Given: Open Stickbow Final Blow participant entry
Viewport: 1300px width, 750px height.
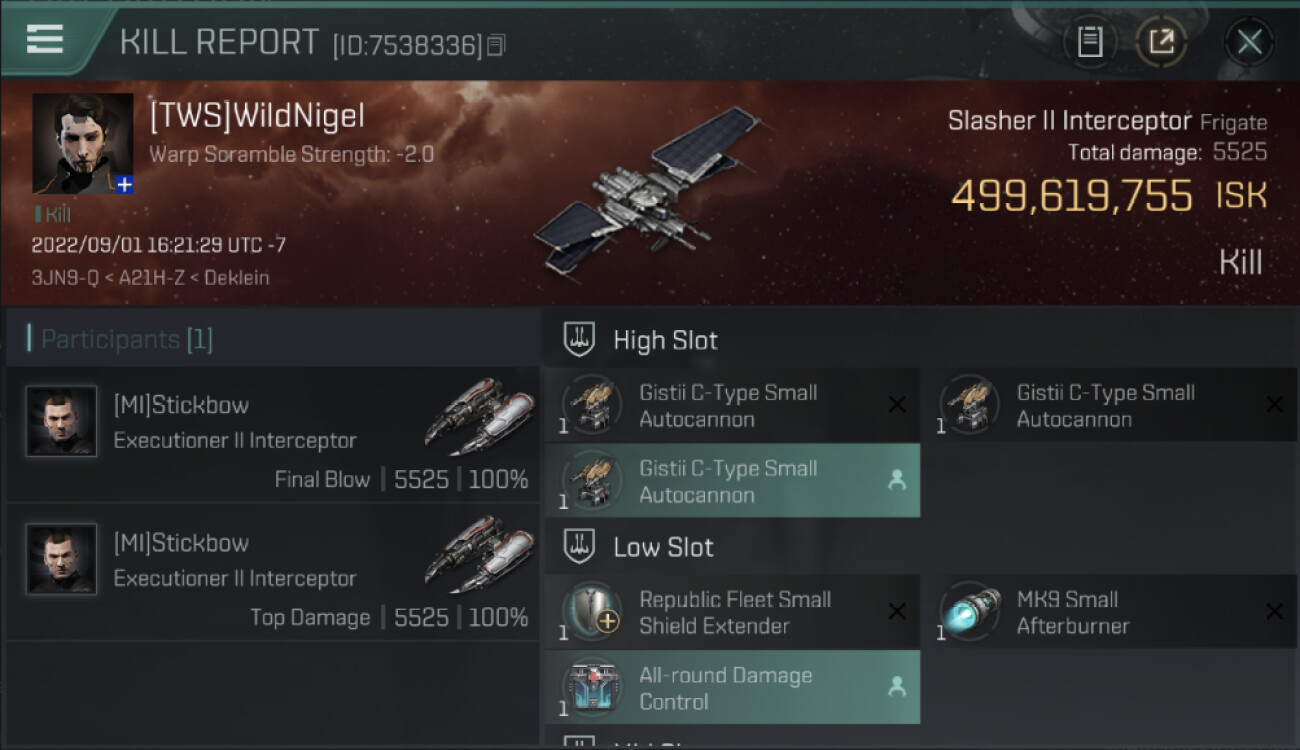Looking at the screenshot, I should 273,434.
